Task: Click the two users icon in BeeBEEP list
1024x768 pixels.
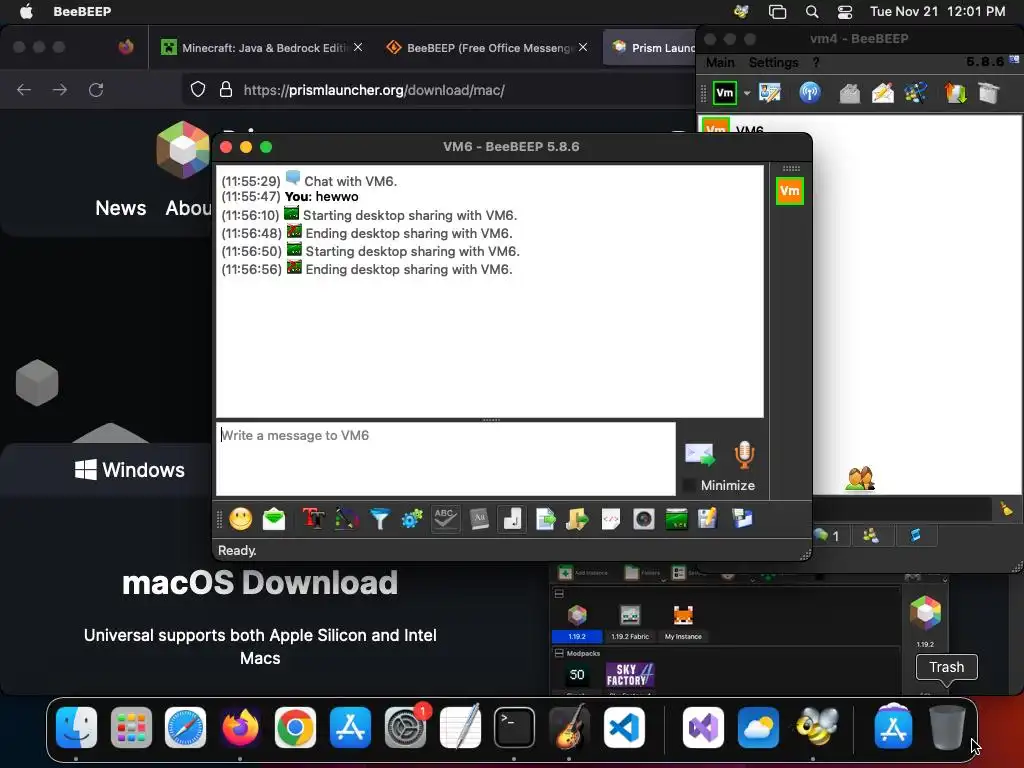Action: click(859, 479)
